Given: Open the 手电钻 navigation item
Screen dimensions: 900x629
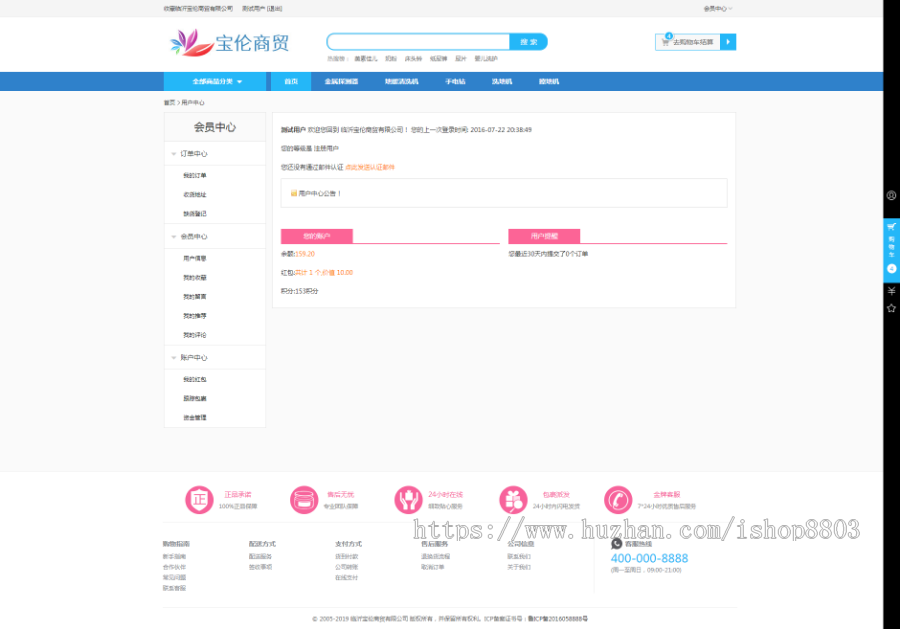Looking at the screenshot, I should click(455, 81).
